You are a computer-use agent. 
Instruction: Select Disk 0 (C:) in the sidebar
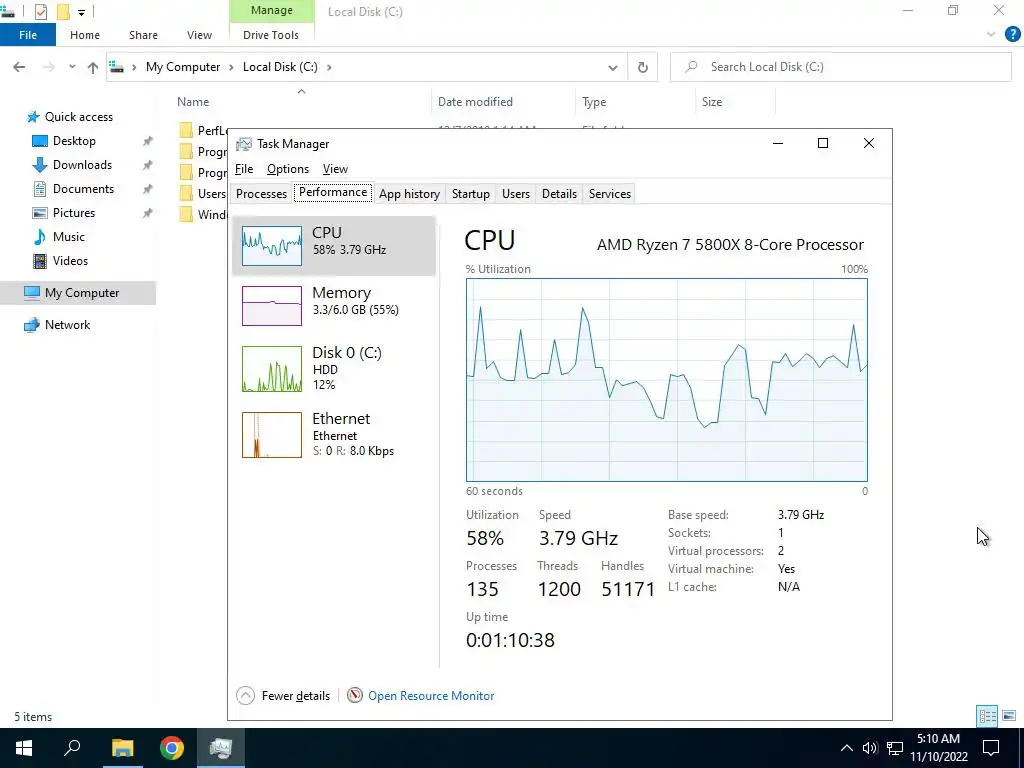click(x=334, y=369)
